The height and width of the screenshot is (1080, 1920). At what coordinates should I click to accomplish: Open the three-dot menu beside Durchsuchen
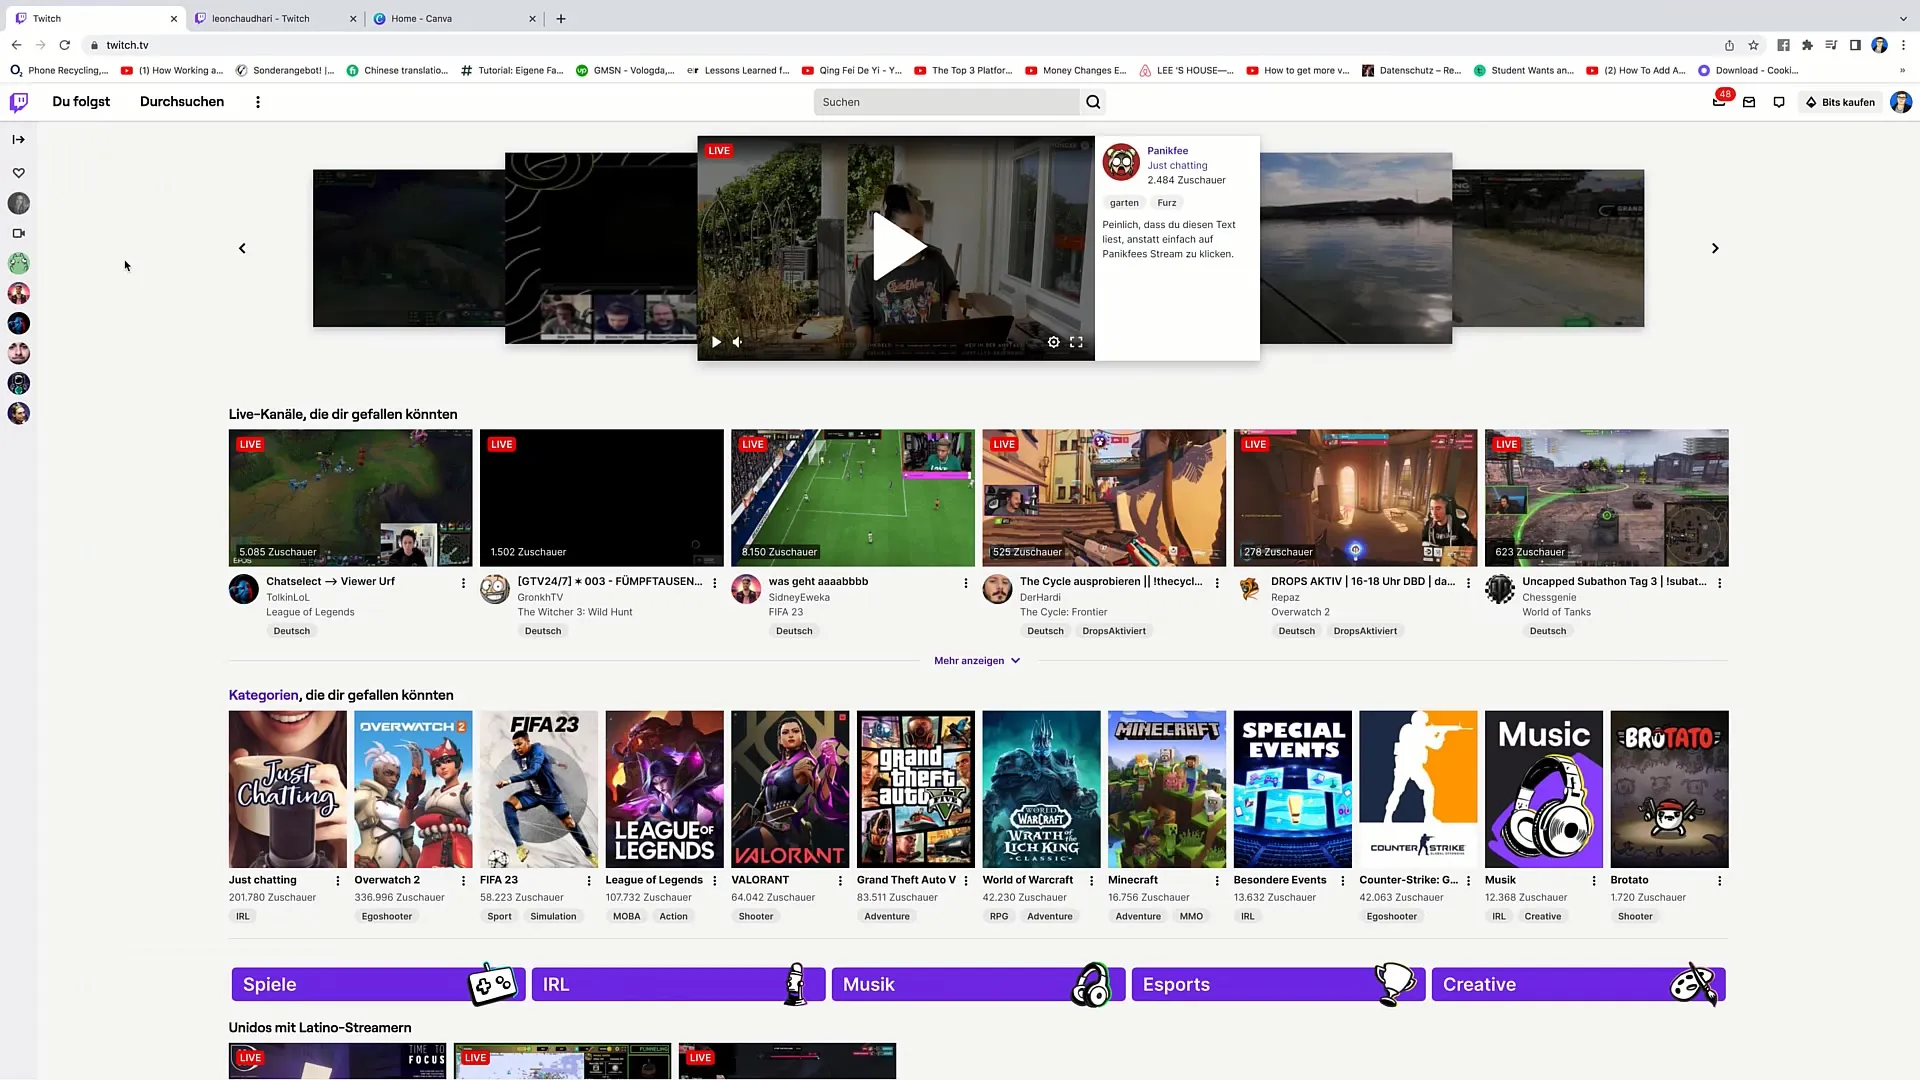[x=258, y=102]
